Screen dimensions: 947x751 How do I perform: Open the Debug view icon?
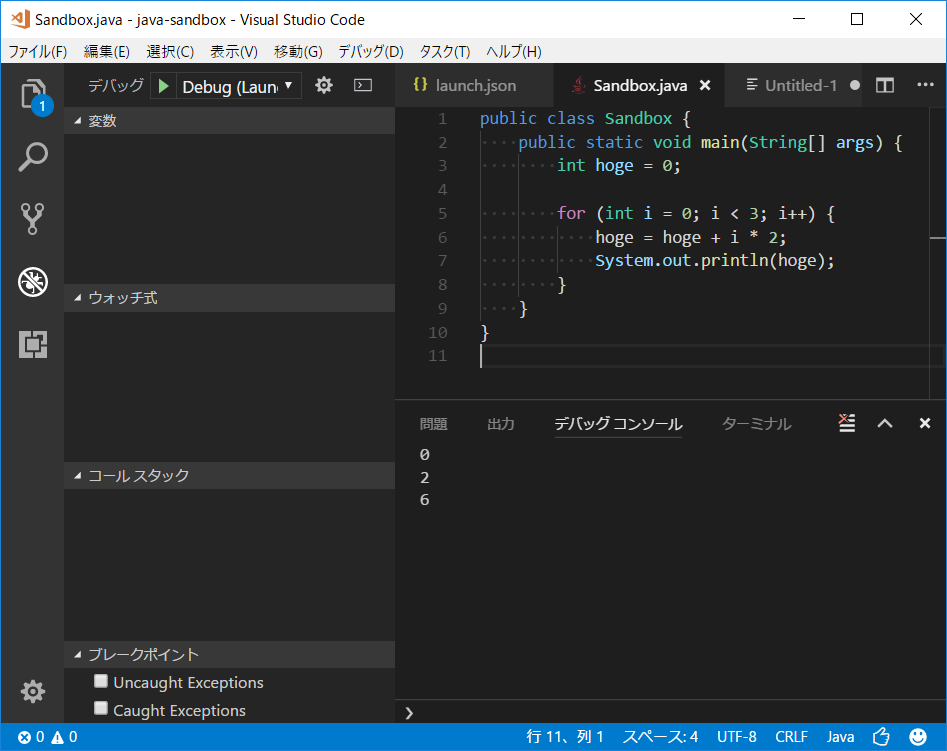[x=33, y=282]
